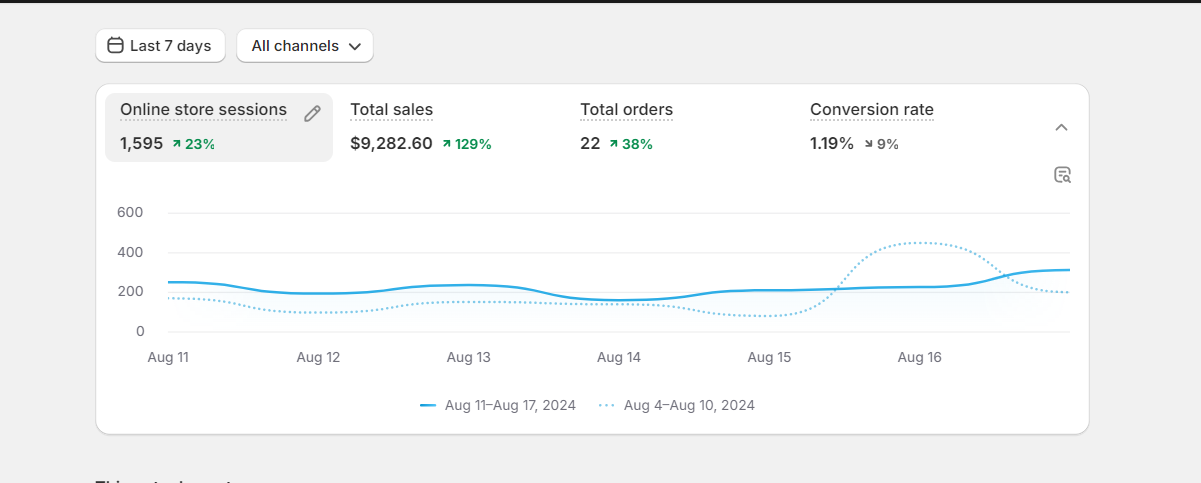Click the chevron arrow inside All channels
This screenshot has height=483, width=1201.
pyautogui.click(x=354, y=46)
